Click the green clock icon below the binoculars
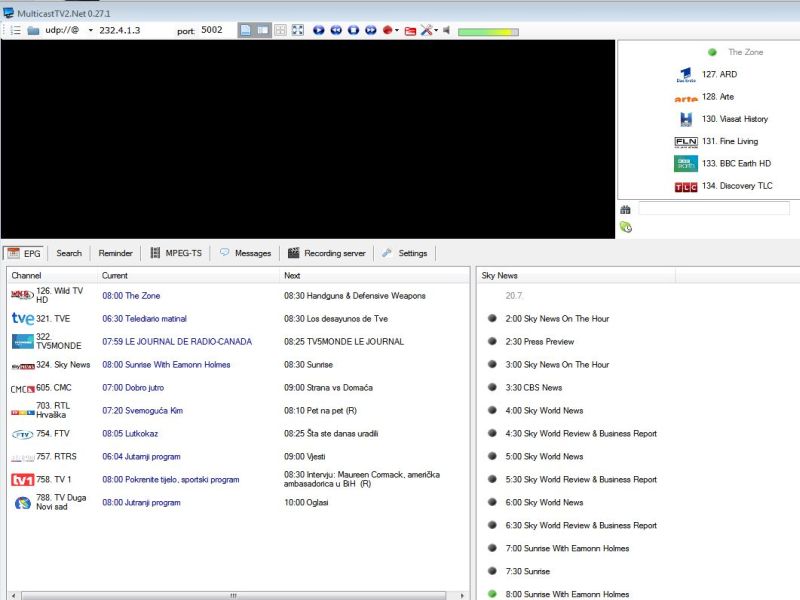Viewport: 800px width, 600px height. 626,227
